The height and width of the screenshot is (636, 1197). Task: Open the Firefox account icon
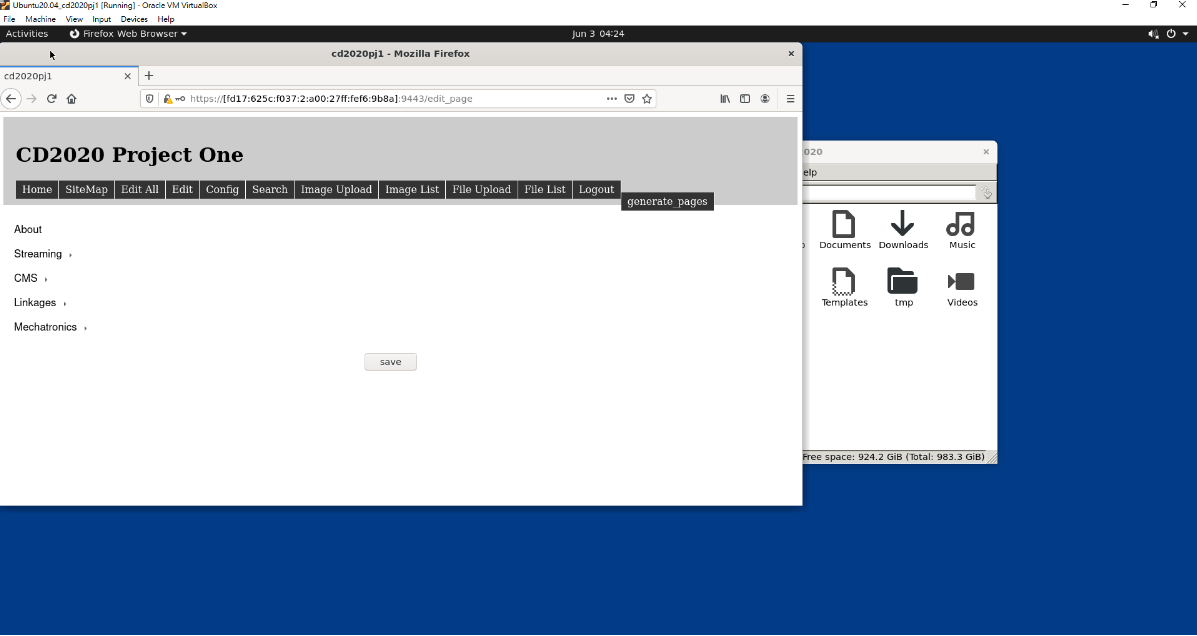[x=765, y=99]
